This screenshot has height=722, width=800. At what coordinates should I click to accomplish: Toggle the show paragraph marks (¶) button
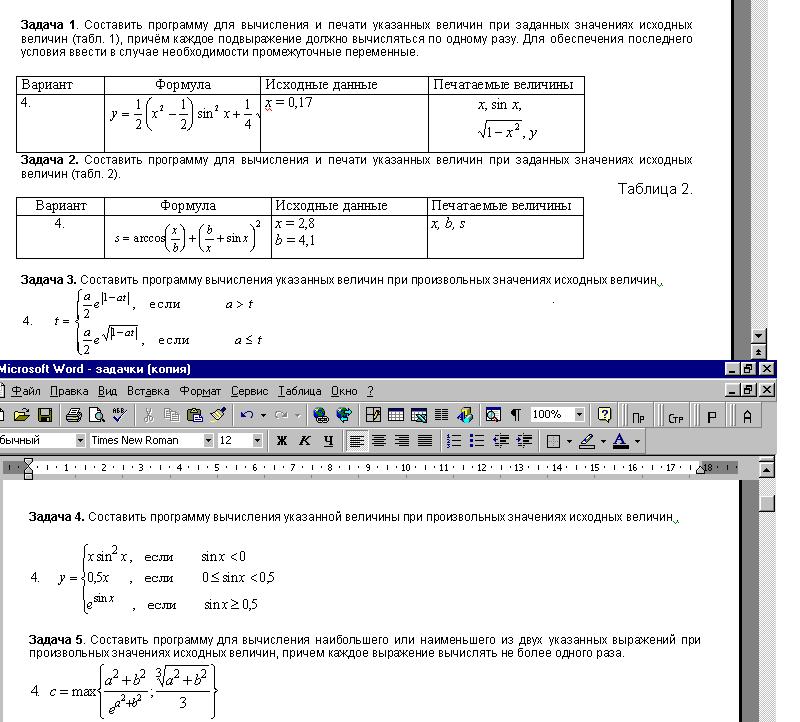pos(516,415)
